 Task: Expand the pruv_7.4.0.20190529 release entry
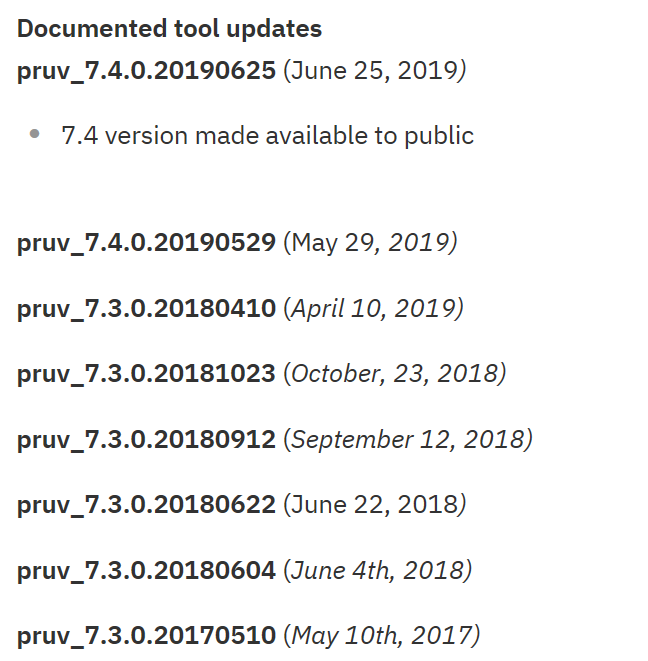click(x=146, y=242)
